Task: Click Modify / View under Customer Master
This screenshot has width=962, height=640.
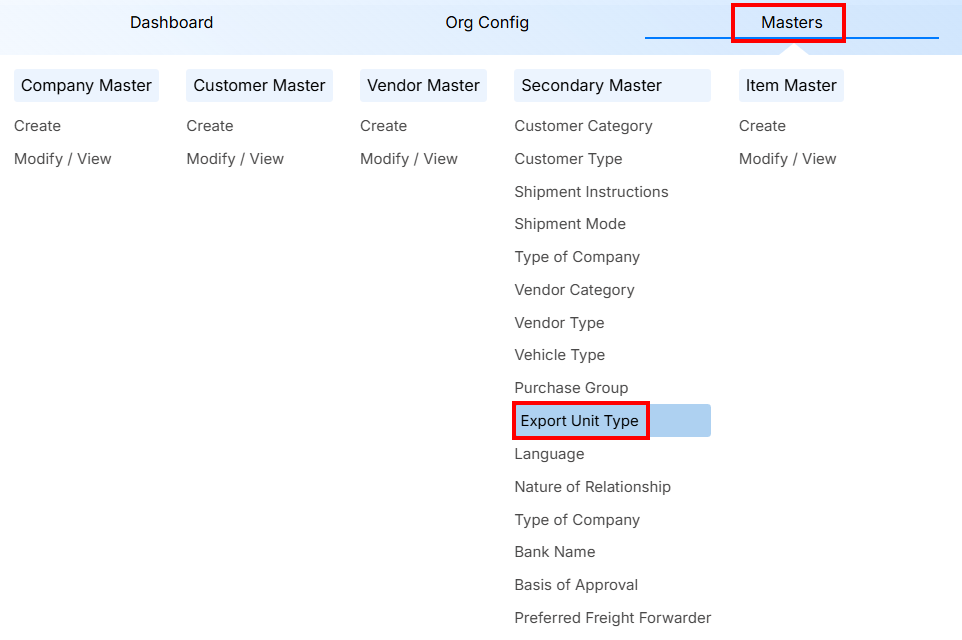Action: (x=235, y=158)
